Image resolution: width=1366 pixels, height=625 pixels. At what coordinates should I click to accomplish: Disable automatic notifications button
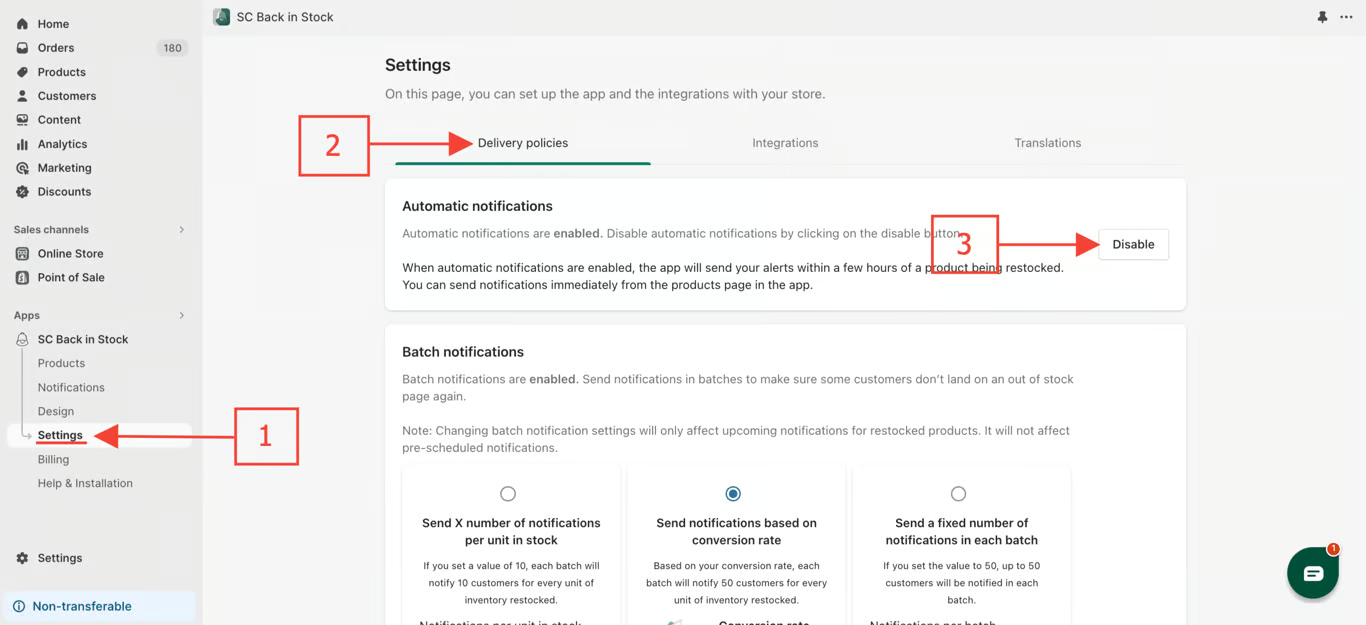click(1133, 244)
